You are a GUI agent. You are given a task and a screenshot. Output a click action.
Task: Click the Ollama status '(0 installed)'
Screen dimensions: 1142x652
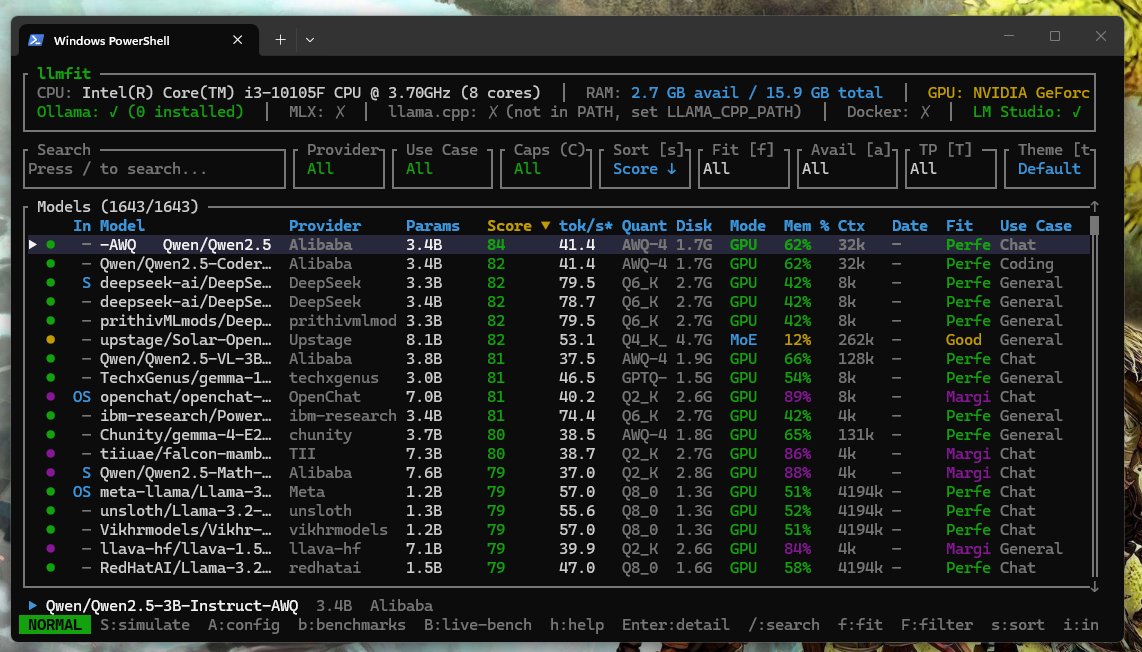click(186, 111)
